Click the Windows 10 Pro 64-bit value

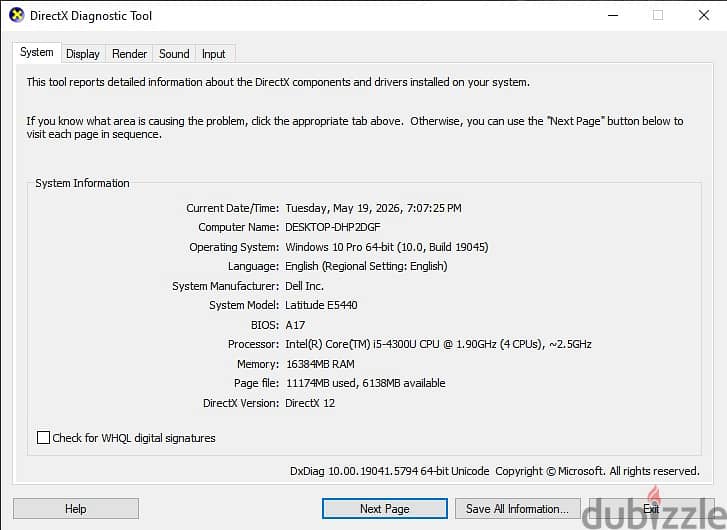387,247
